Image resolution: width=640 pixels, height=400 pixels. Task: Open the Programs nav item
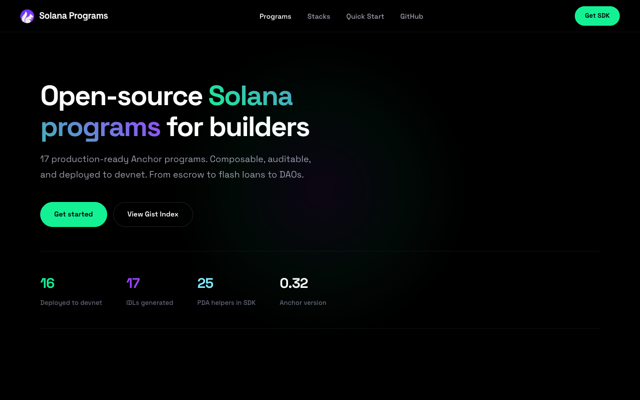pyautogui.click(x=275, y=16)
